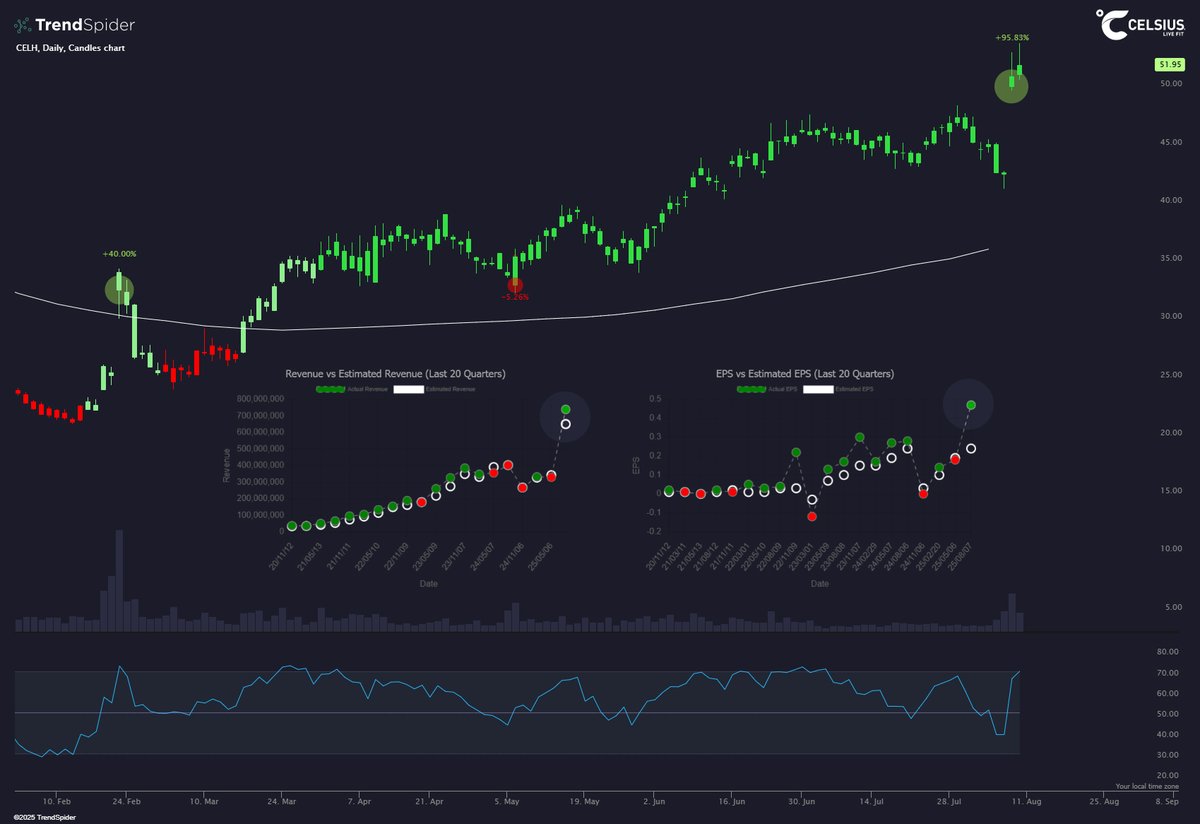1200x824 pixels.
Task: Click the 80.00 RSI axis label
Action: tap(1170, 650)
